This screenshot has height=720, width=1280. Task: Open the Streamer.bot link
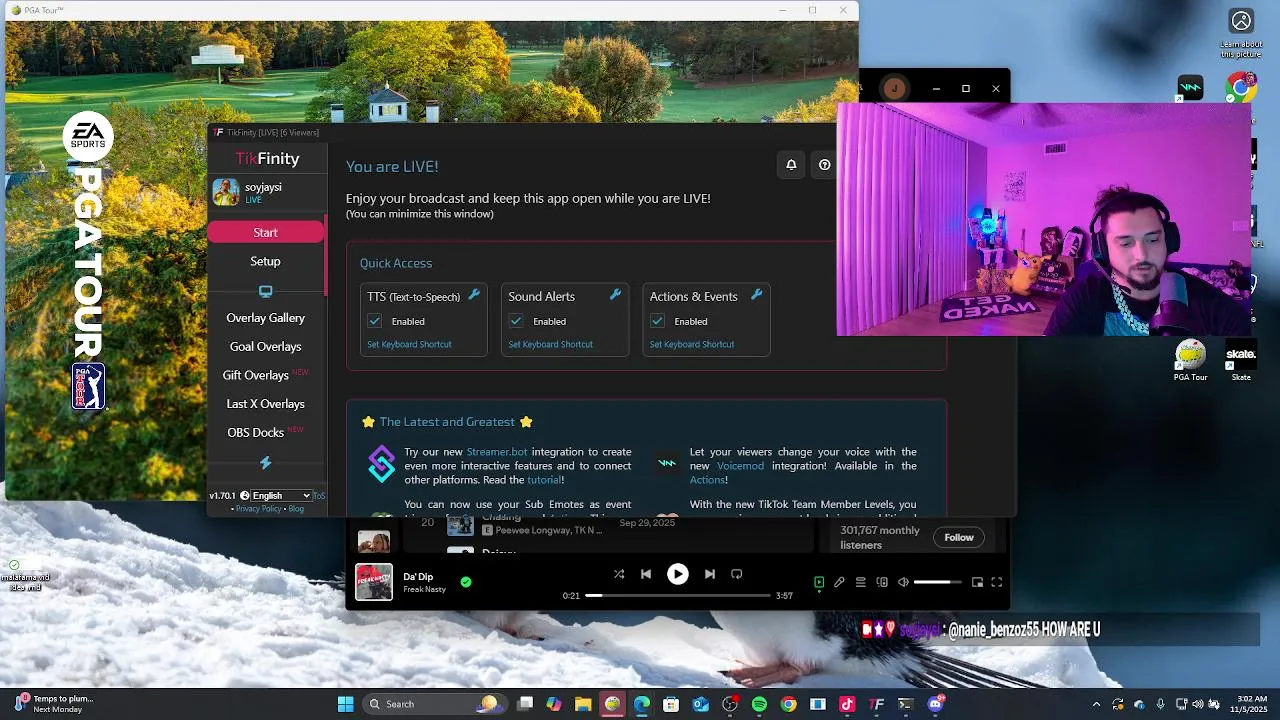coord(496,452)
